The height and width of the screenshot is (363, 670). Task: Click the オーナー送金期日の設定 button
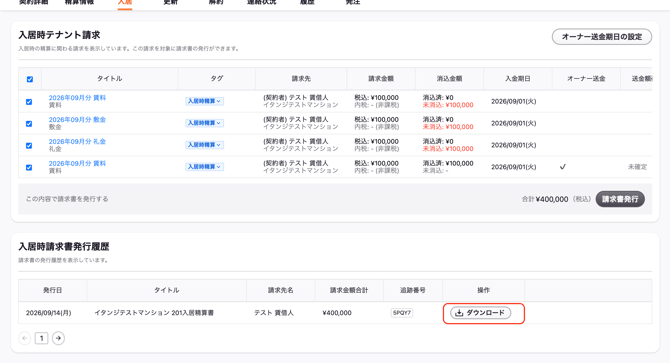pos(602,37)
